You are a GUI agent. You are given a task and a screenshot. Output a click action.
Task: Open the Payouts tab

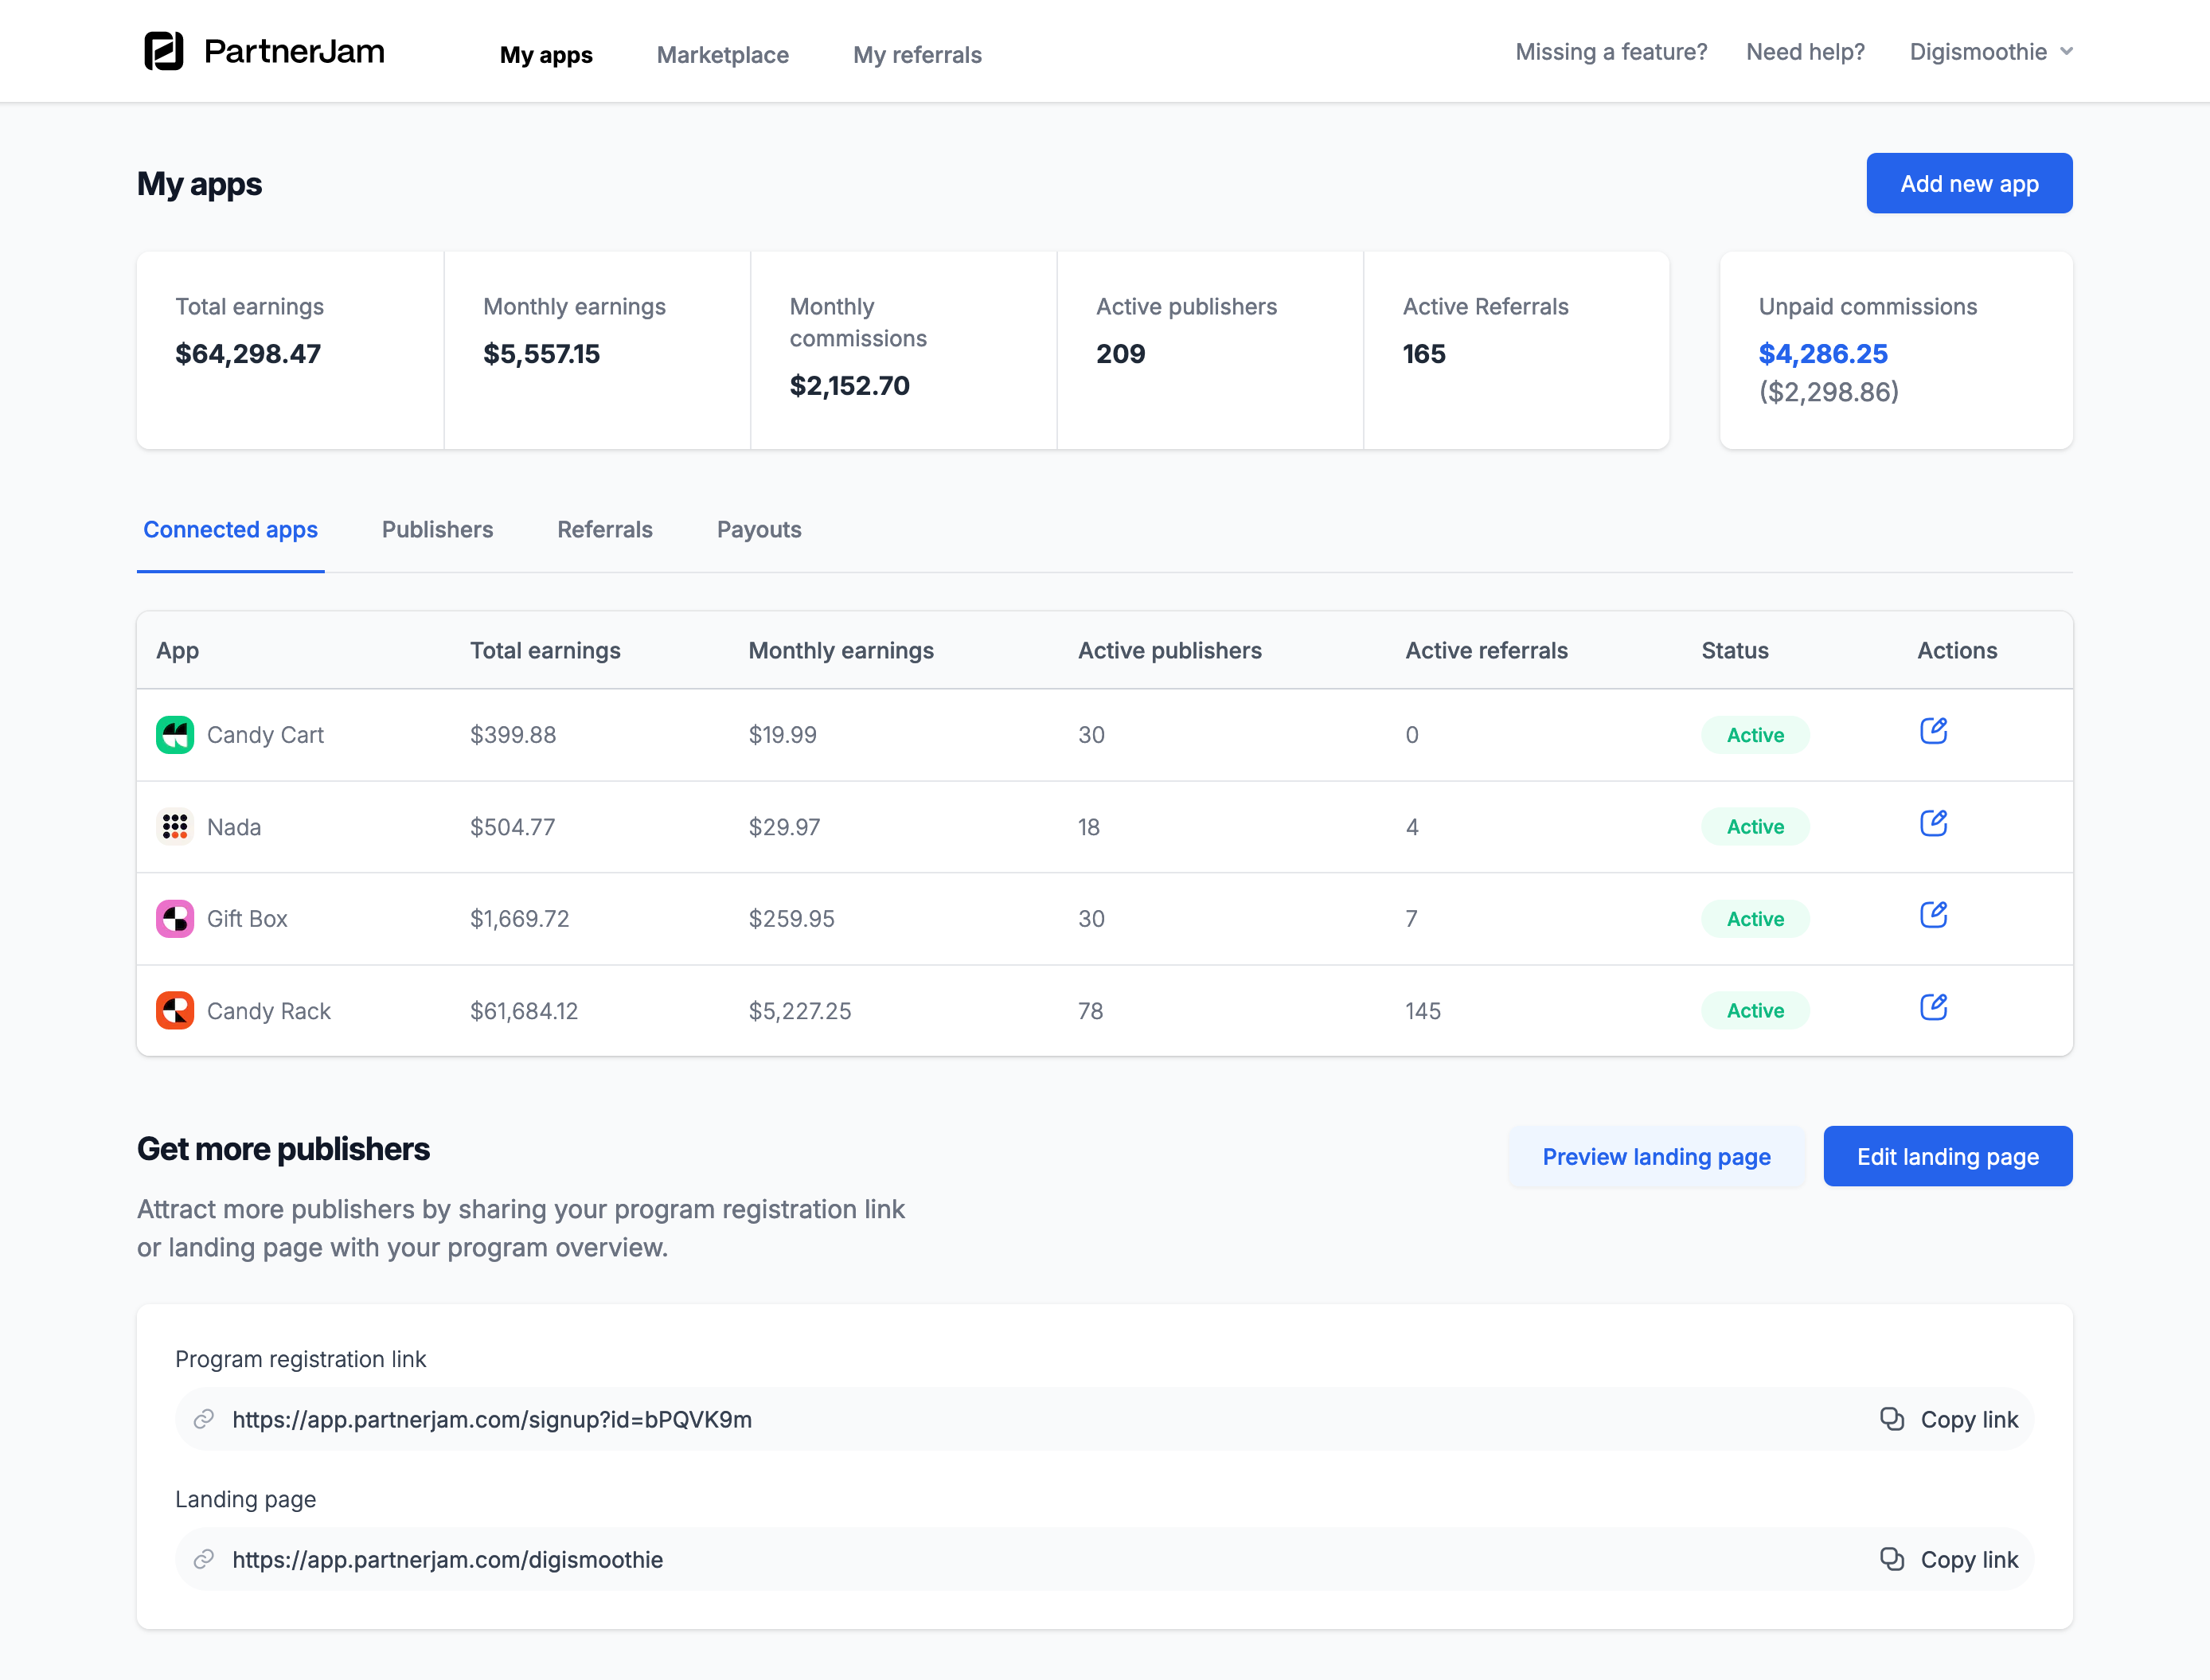[x=758, y=529]
